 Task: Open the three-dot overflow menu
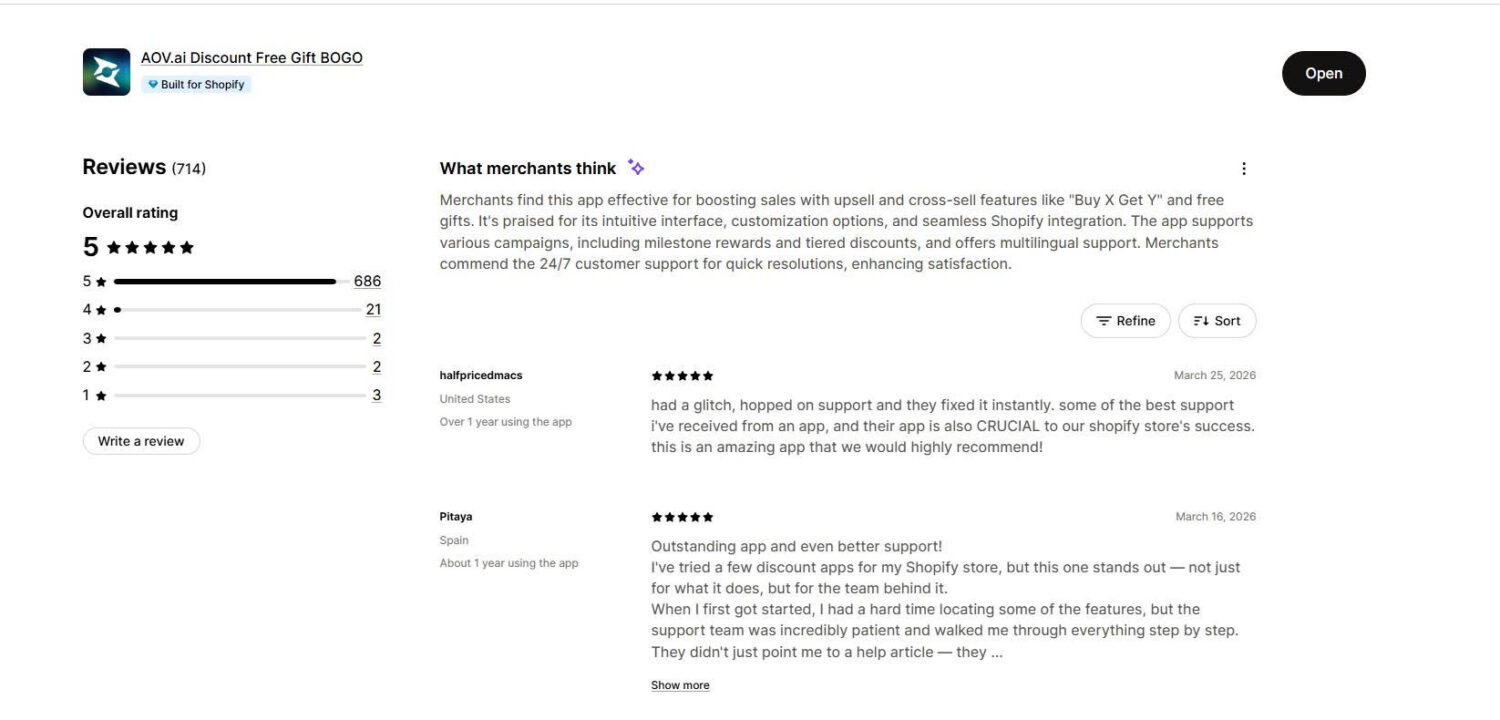click(1244, 168)
